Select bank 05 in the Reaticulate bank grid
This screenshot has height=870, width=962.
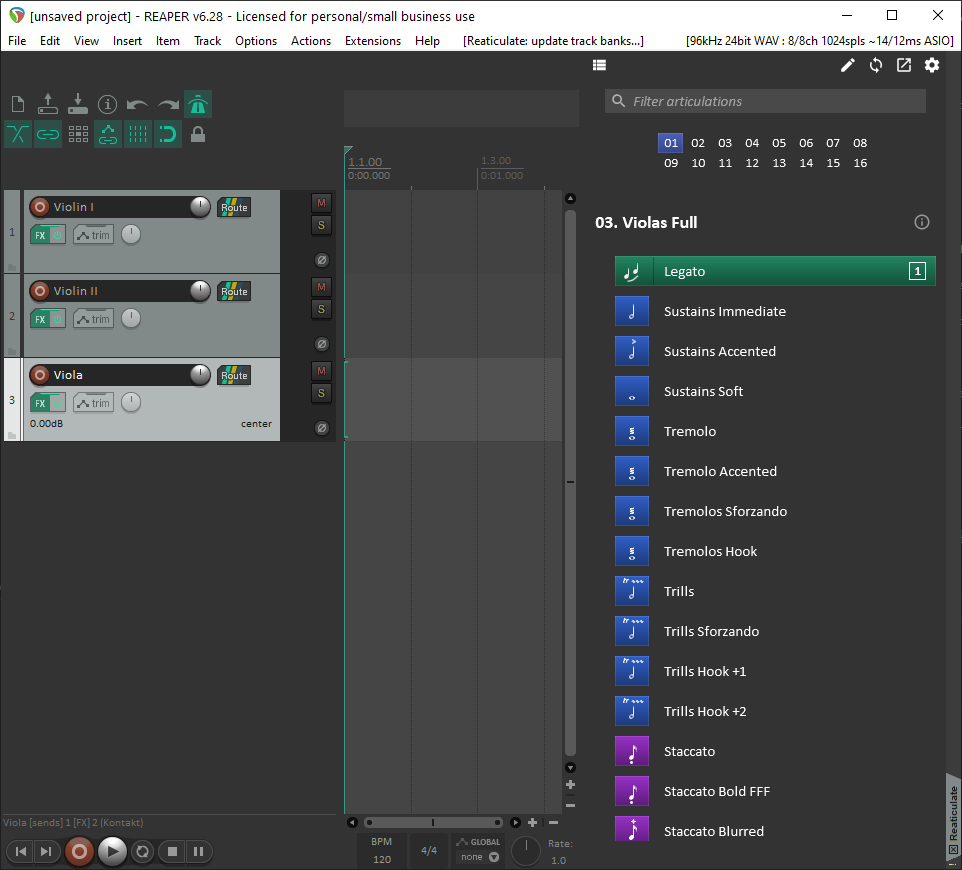point(779,143)
